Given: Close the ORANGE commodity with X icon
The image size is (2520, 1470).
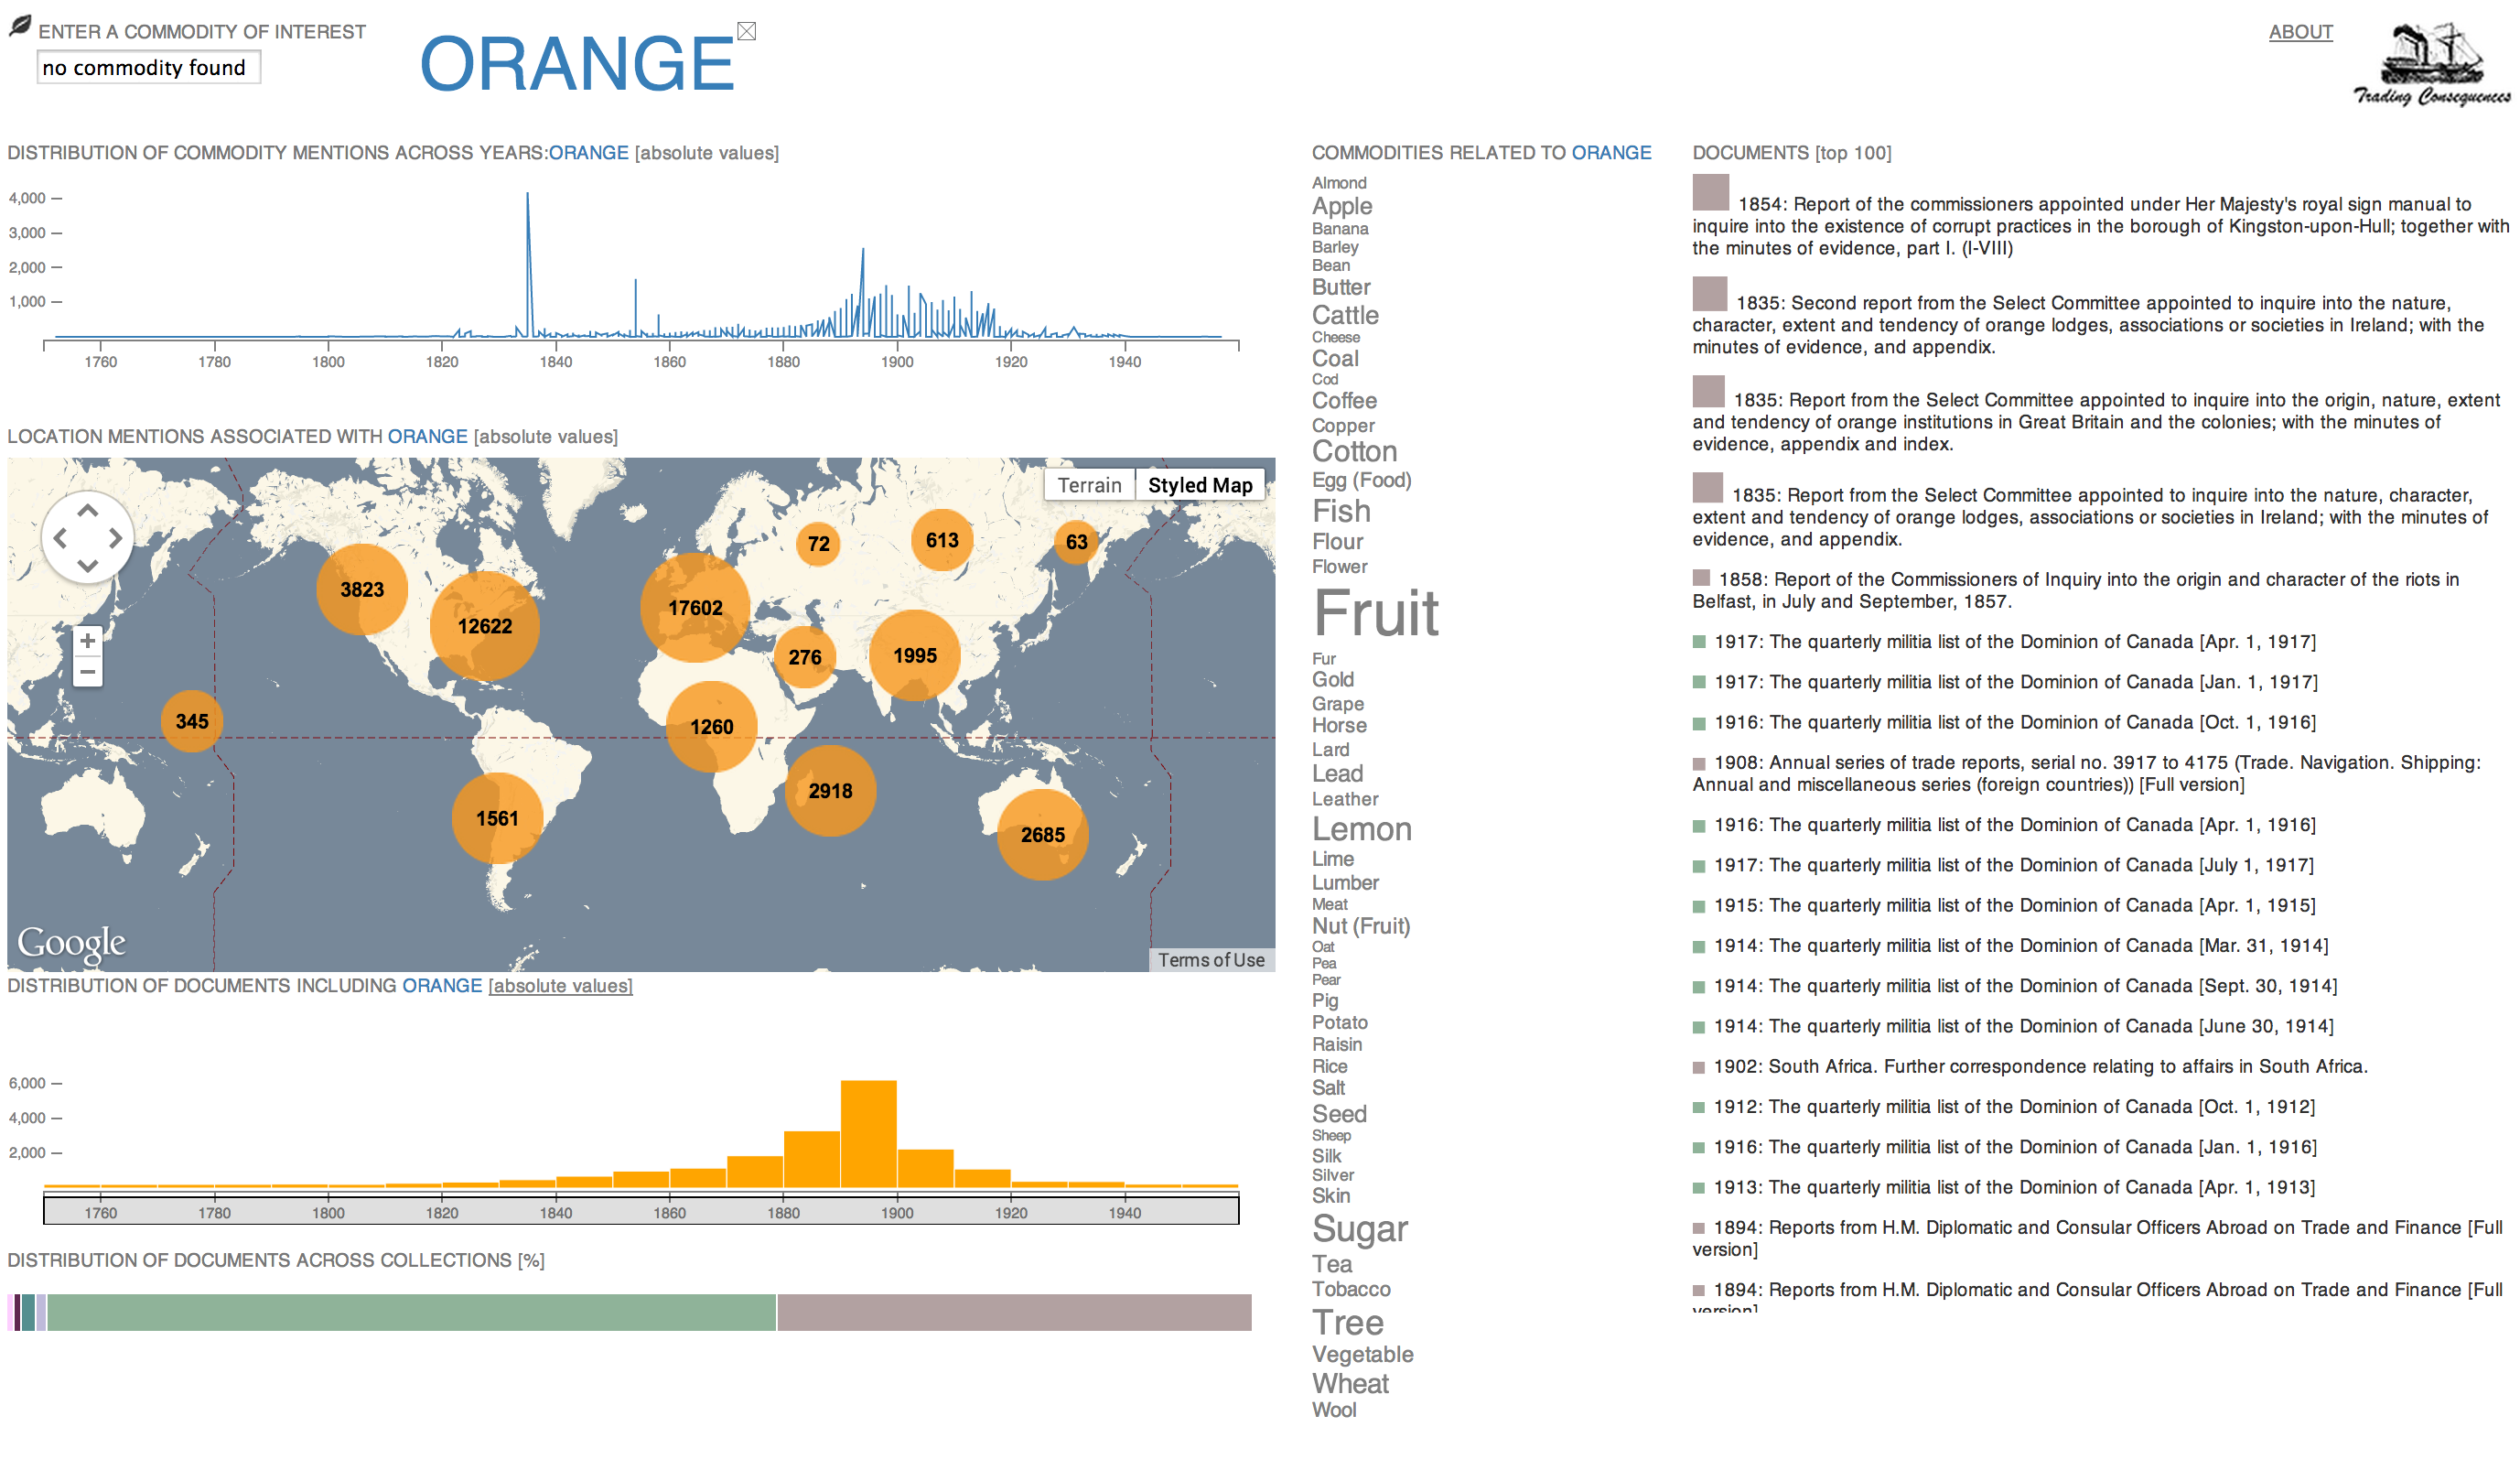Looking at the screenshot, I should (746, 31).
